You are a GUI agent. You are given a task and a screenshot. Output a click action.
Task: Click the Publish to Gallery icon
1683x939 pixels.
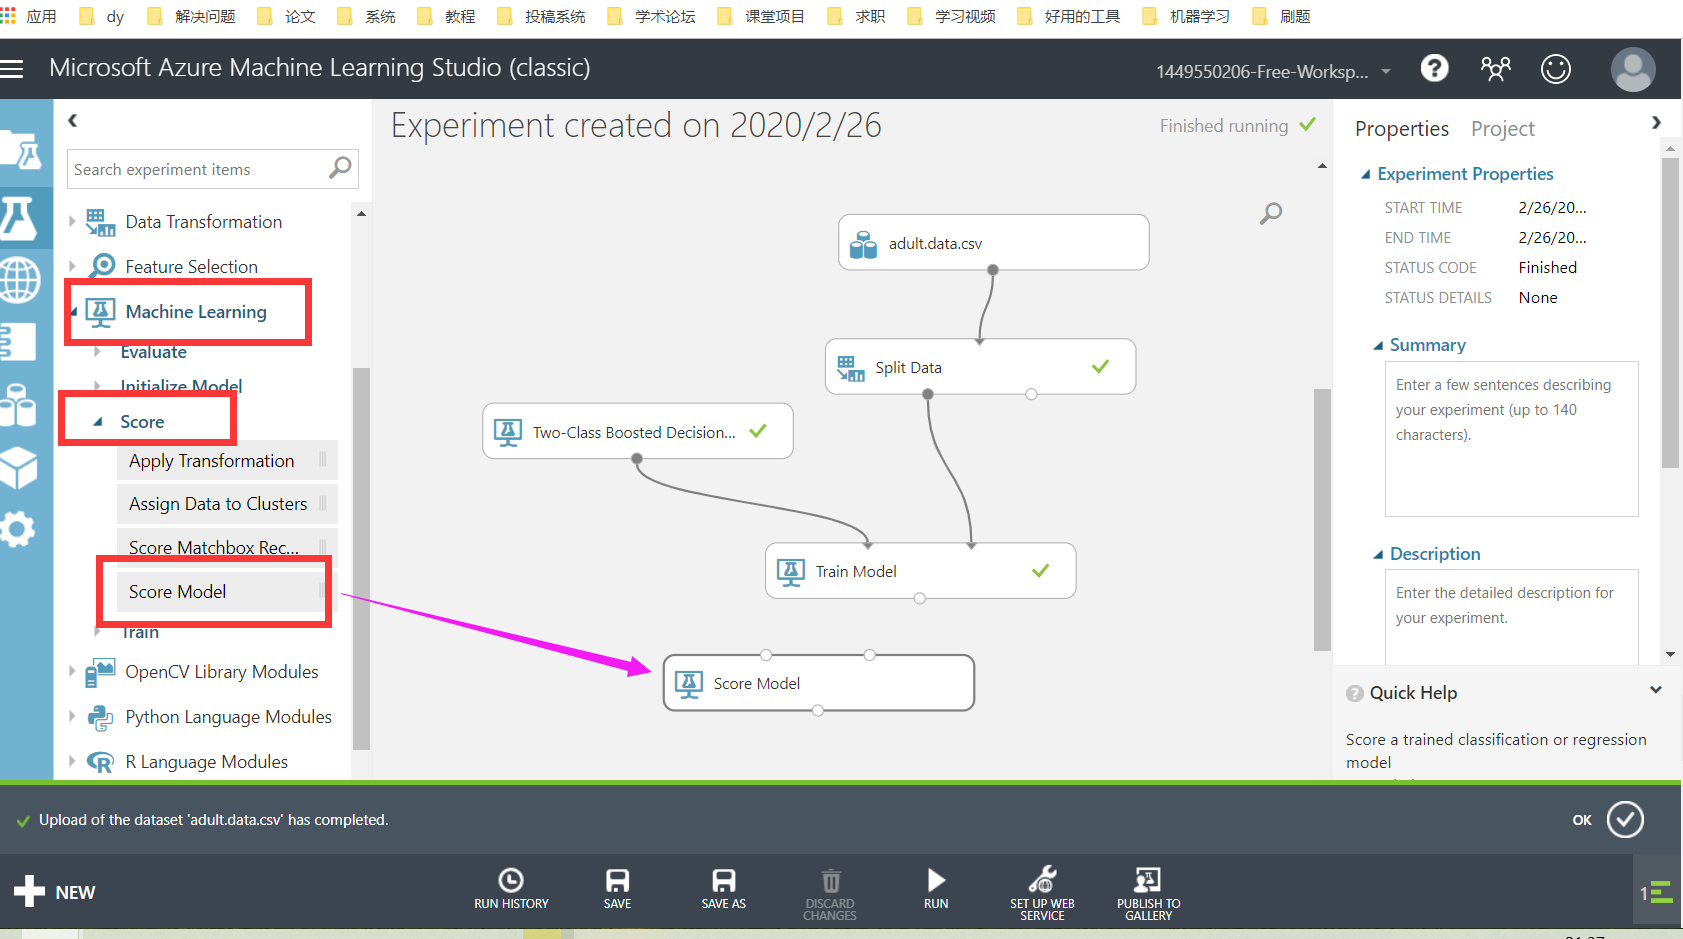(1148, 880)
